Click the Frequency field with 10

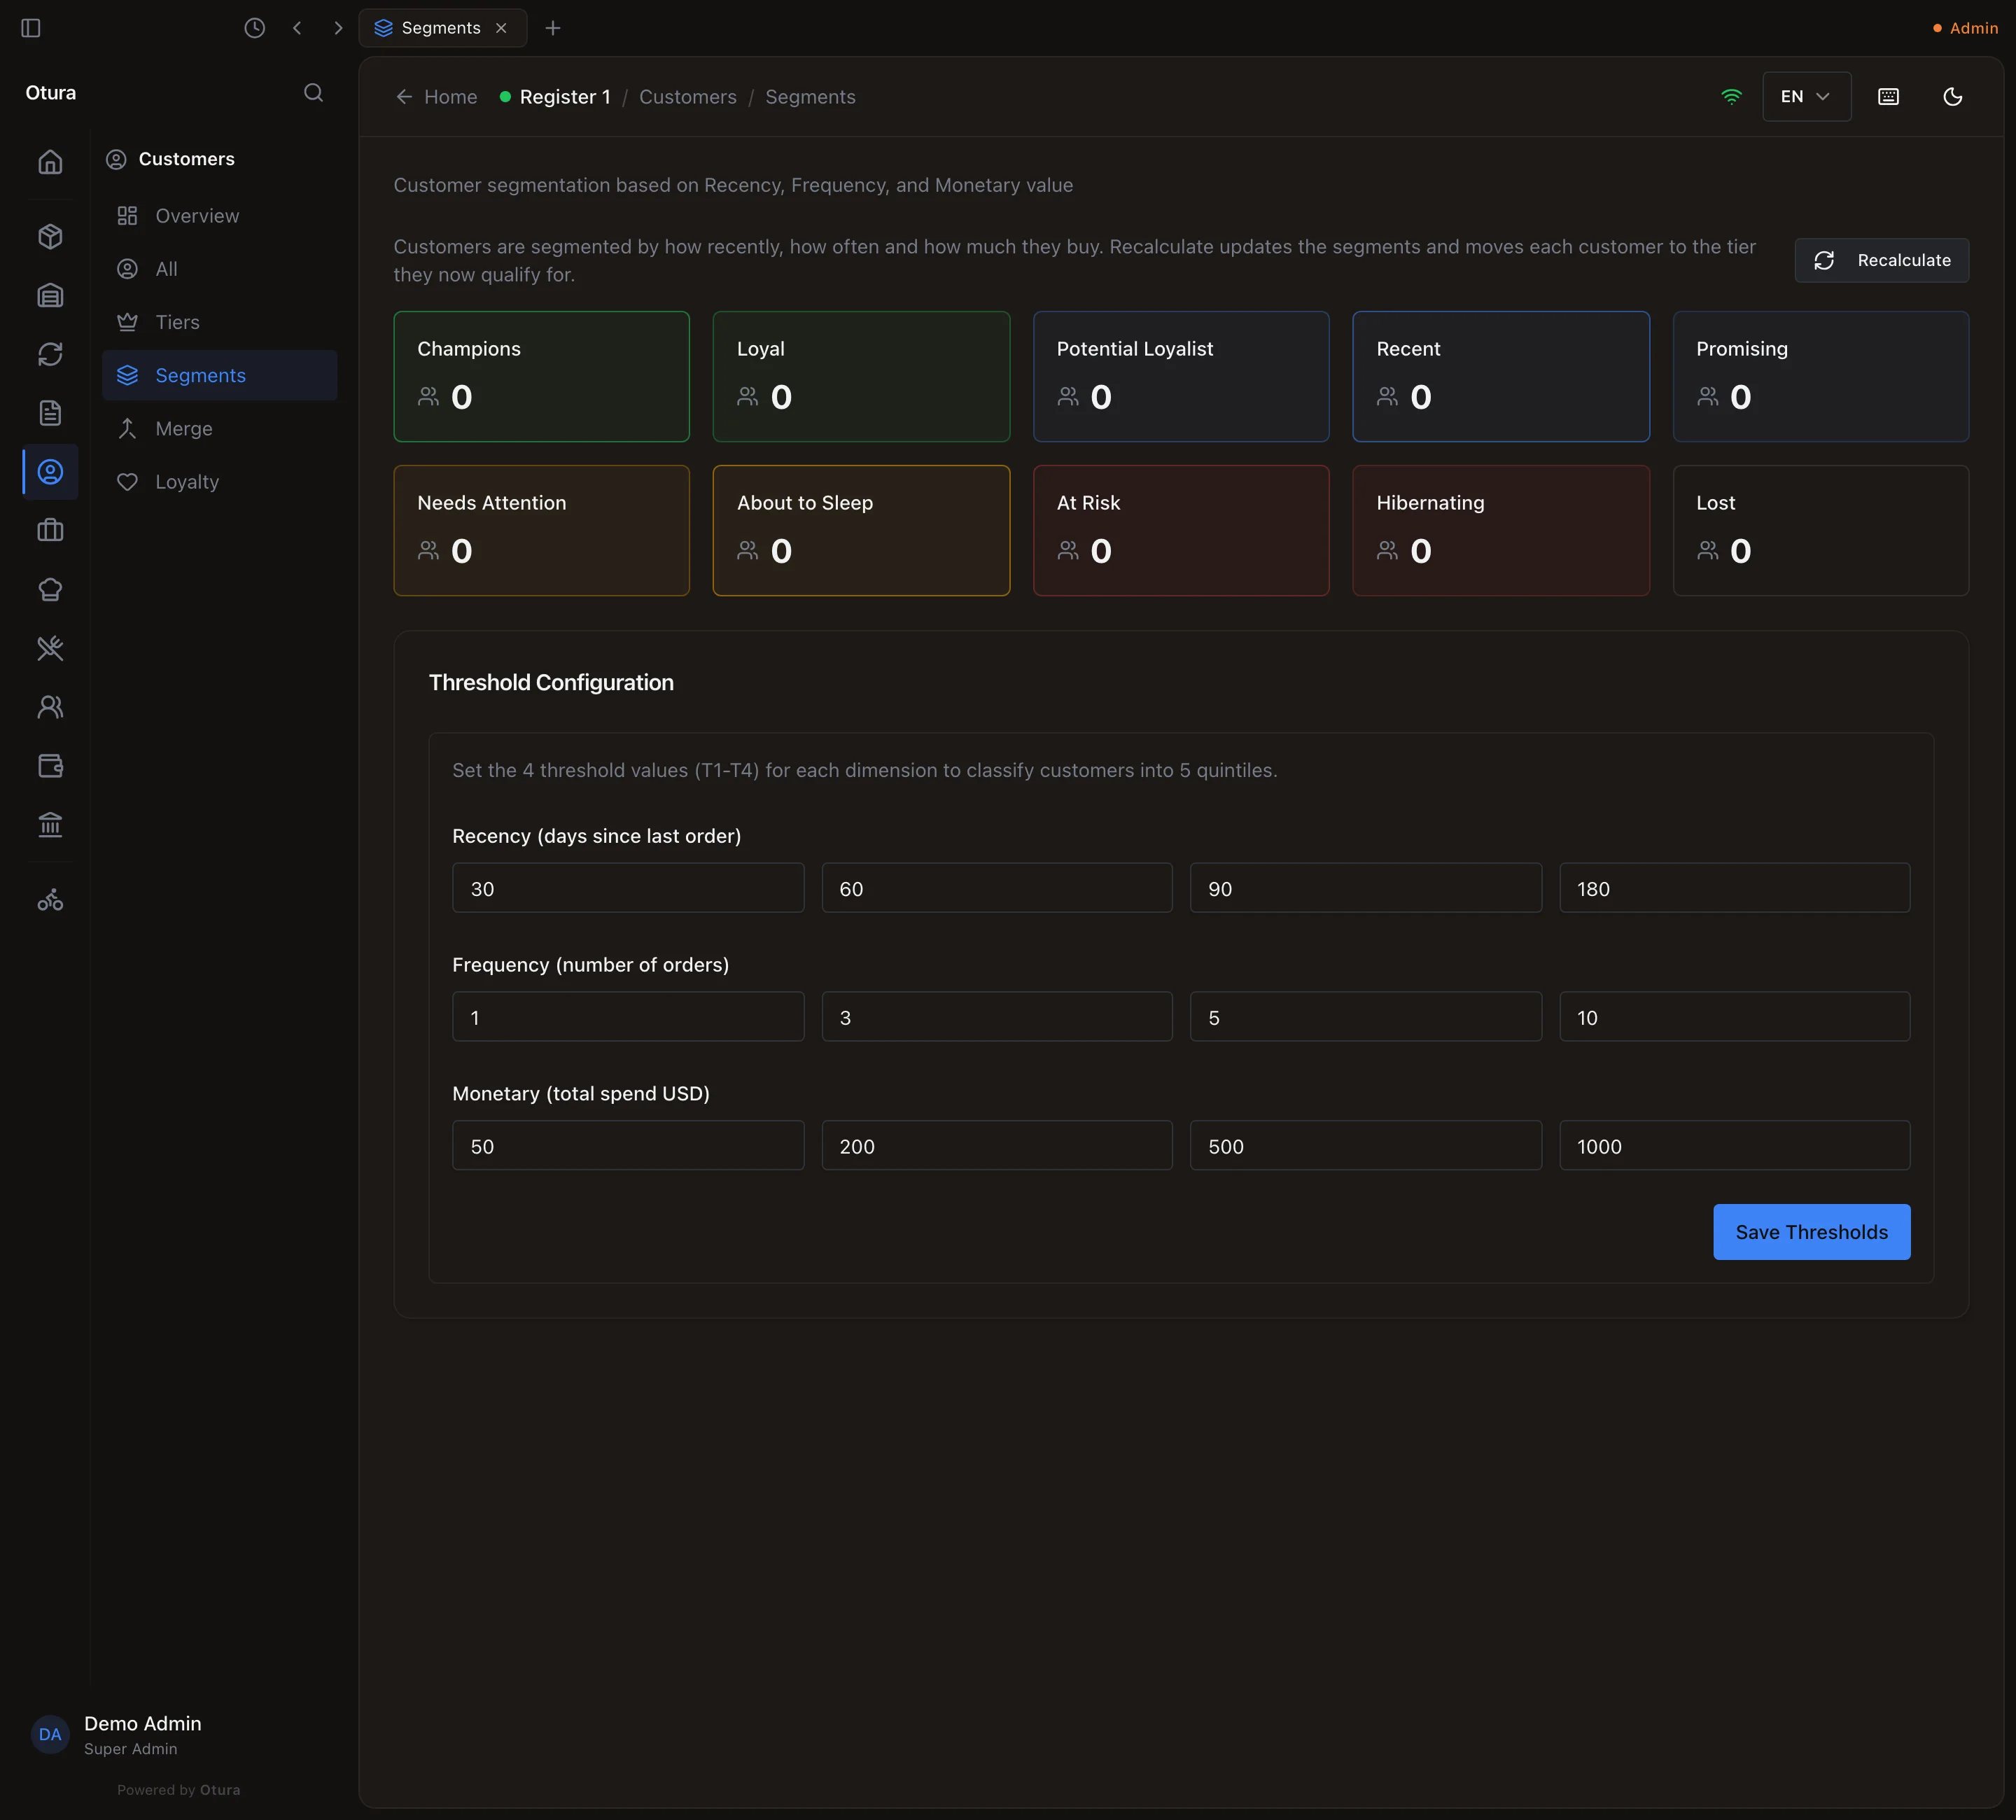(1734, 1017)
